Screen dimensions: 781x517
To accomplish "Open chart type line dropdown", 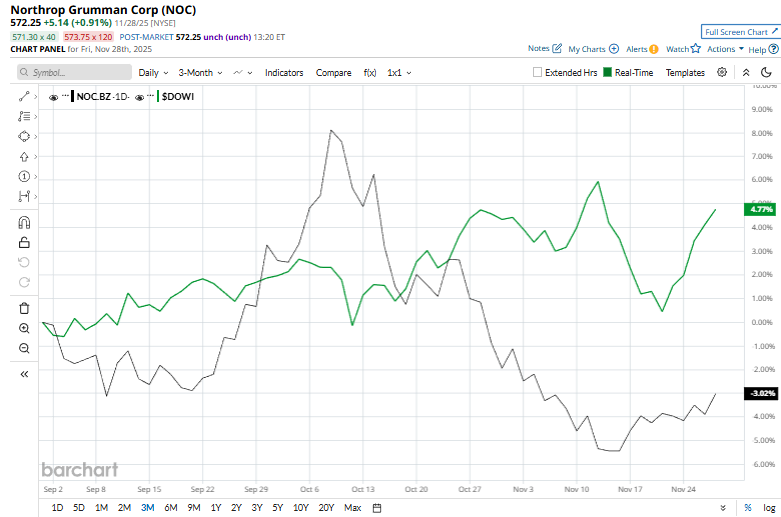I will point(243,73).
